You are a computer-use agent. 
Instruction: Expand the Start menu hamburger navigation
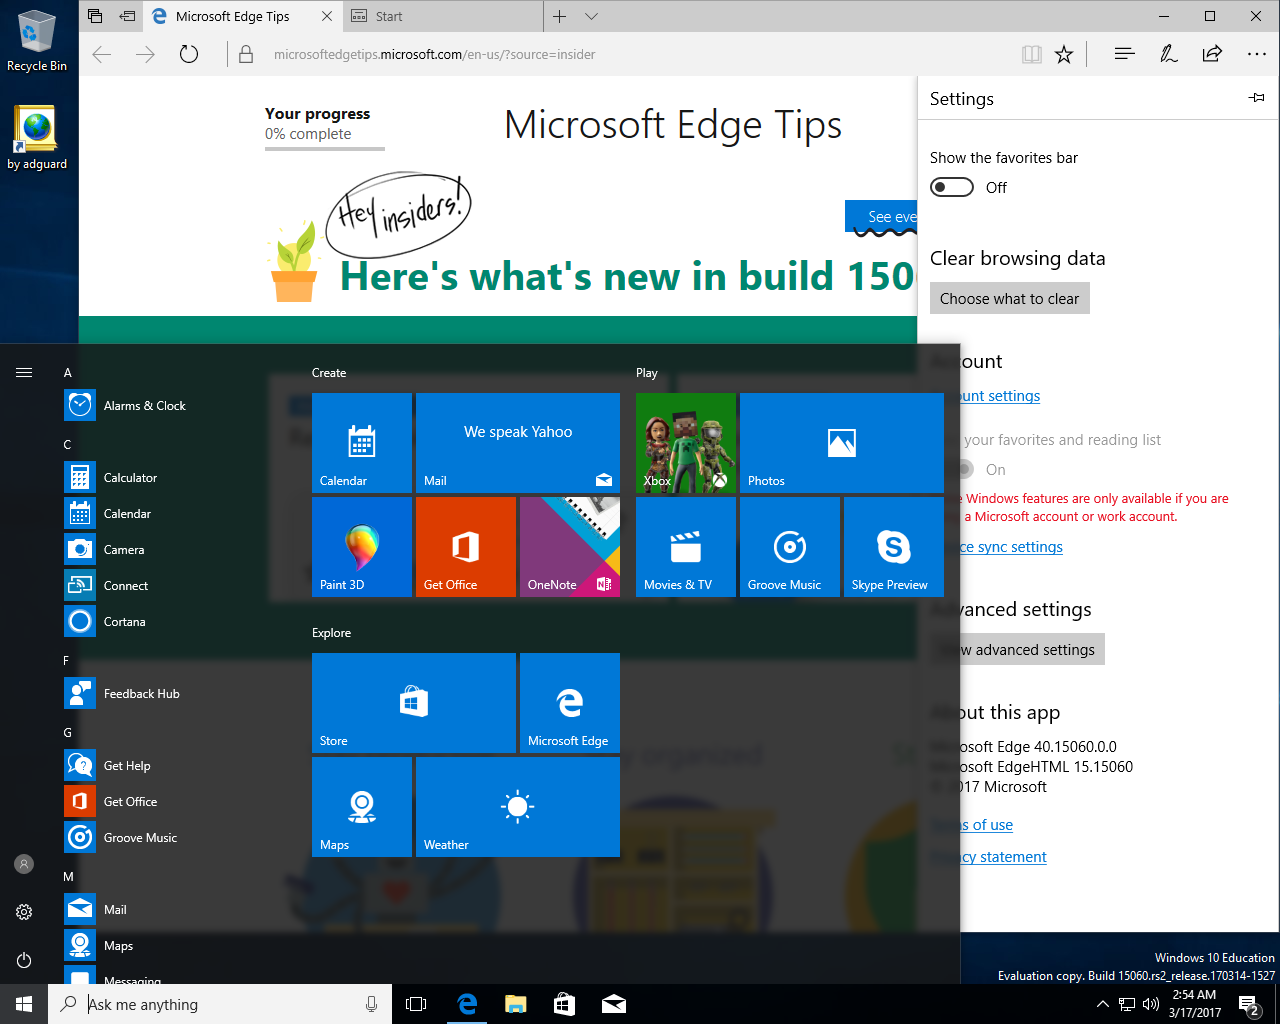tap(24, 372)
